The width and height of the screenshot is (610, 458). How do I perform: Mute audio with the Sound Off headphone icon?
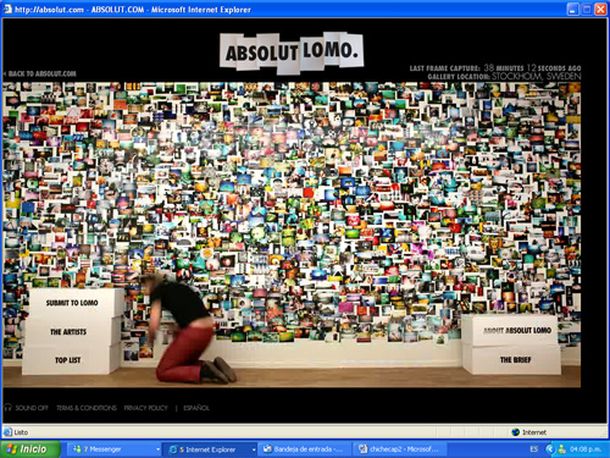click(8, 408)
